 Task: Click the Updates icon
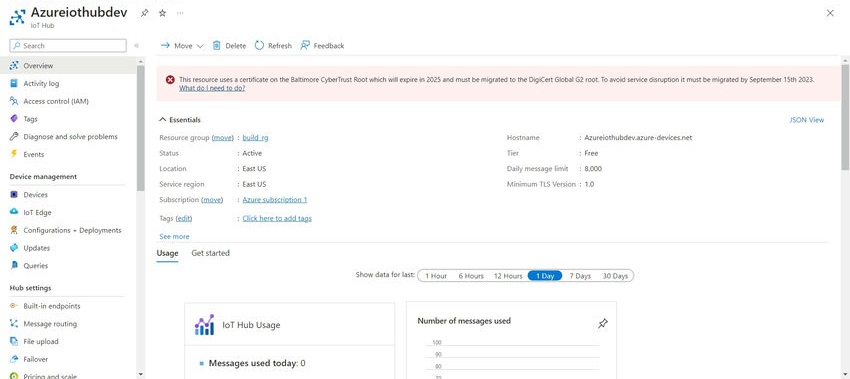pos(14,248)
